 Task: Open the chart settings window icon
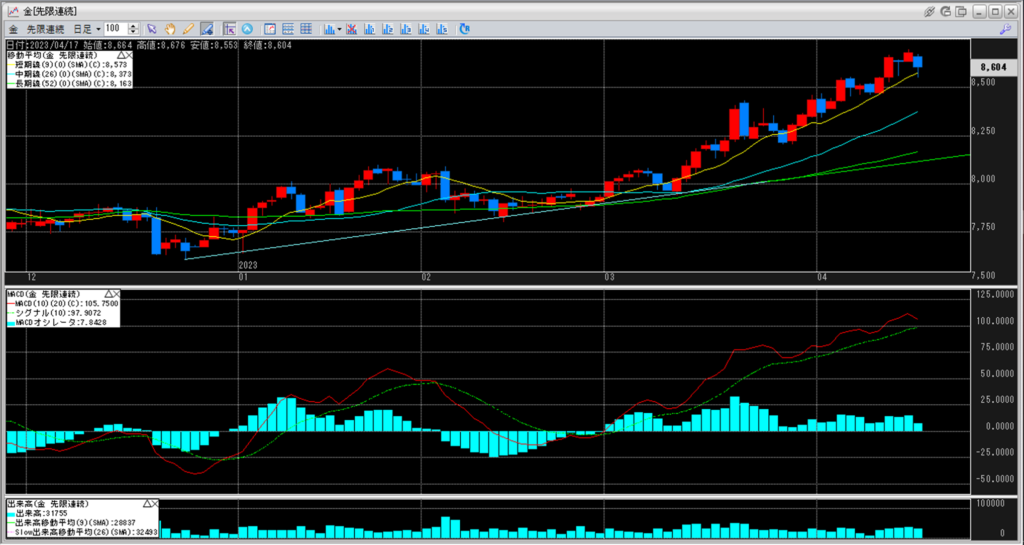(270, 29)
